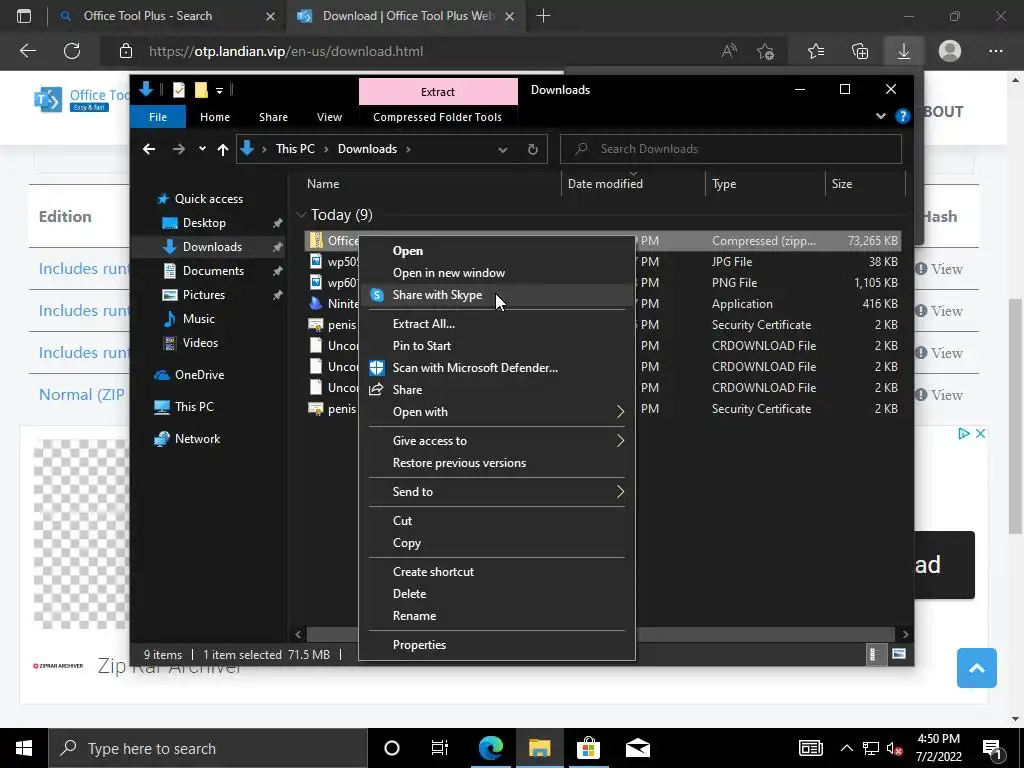This screenshot has height=768, width=1024.
Task: Click the Explorer horizontal scrollbar right arrow
Action: (x=905, y=634)
